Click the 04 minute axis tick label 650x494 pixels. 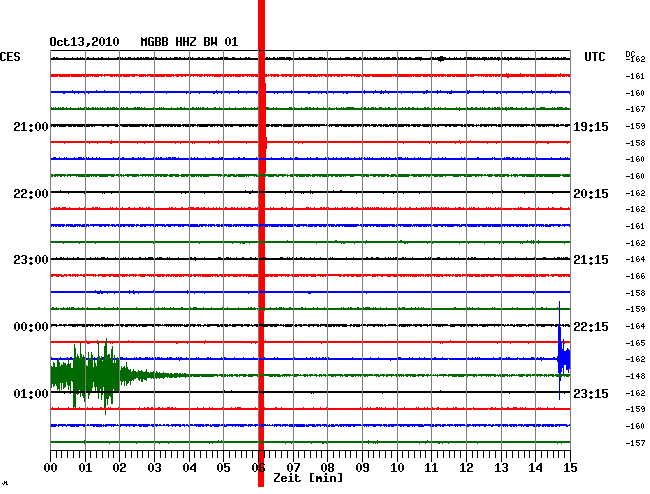[x=189, y=468]
